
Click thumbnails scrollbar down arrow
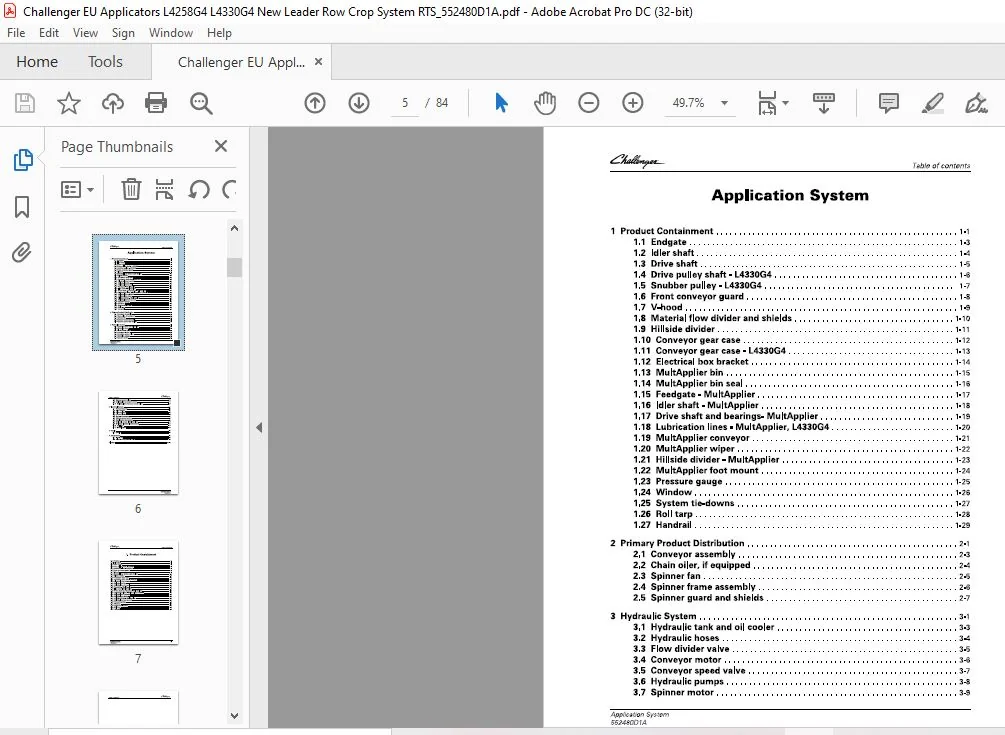coord(235,715)
